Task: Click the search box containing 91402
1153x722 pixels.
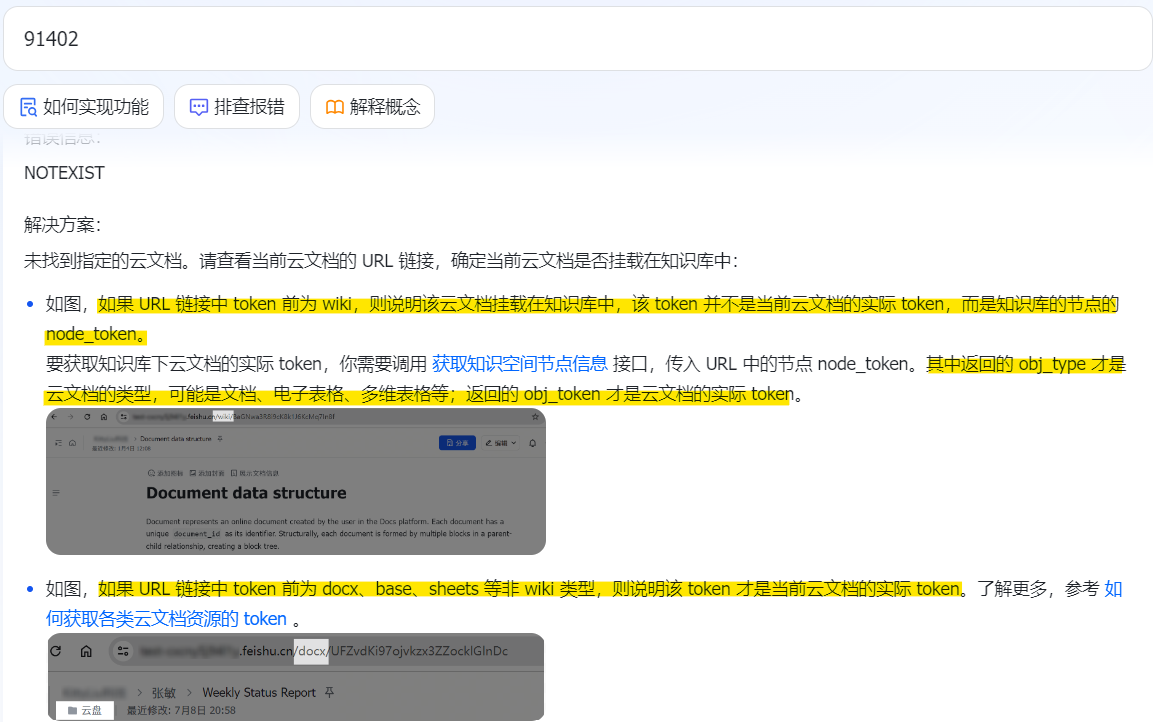Action: click(576, 39)
